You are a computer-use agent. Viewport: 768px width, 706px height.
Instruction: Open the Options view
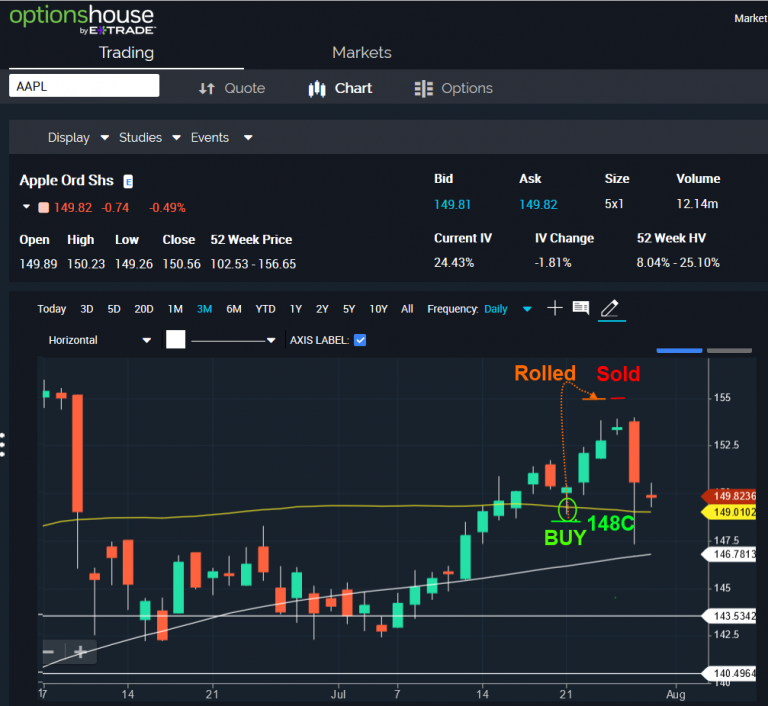click(467, 88)
